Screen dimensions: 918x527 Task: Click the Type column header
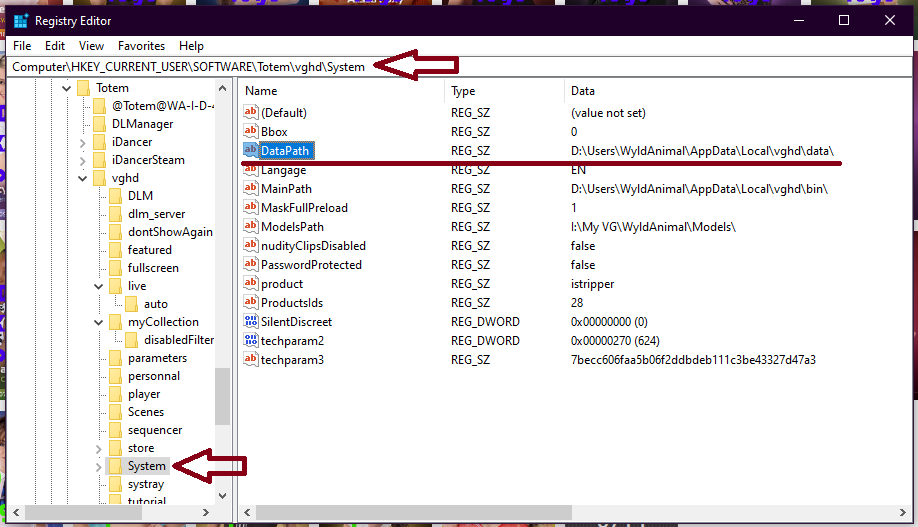503,91
